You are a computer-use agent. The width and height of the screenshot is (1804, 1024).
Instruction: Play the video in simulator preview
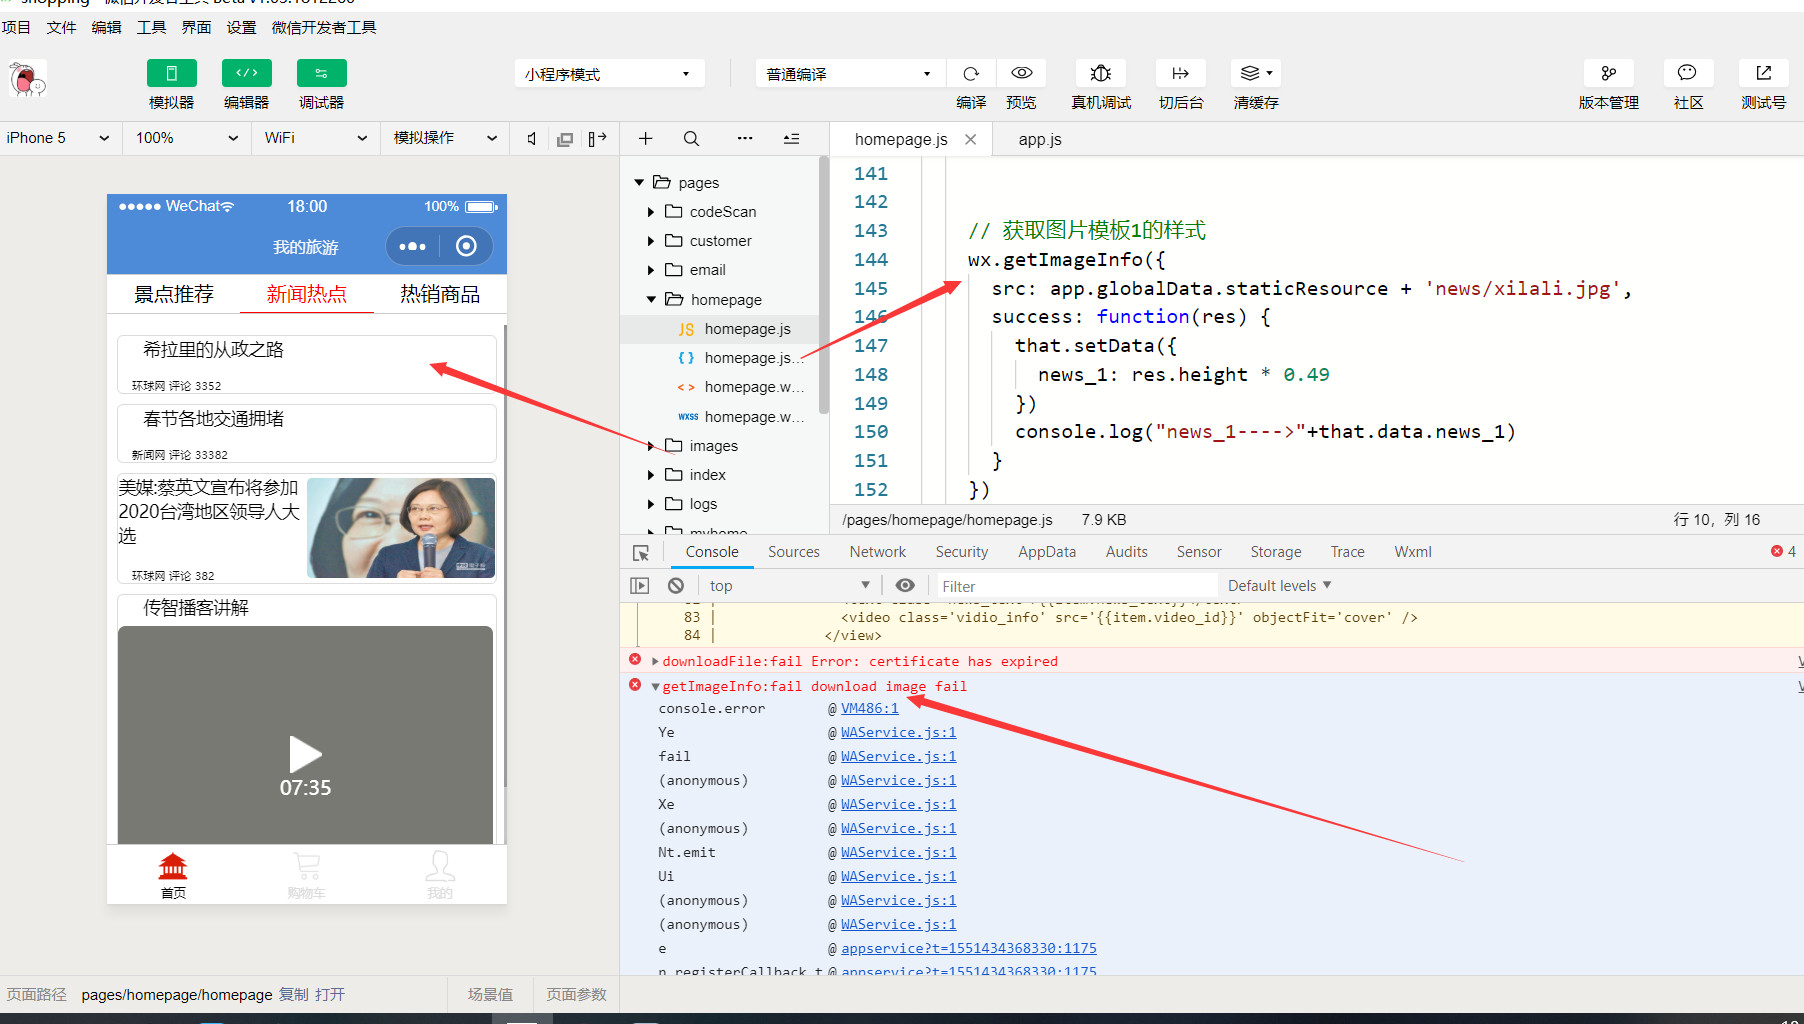point(305,753)
